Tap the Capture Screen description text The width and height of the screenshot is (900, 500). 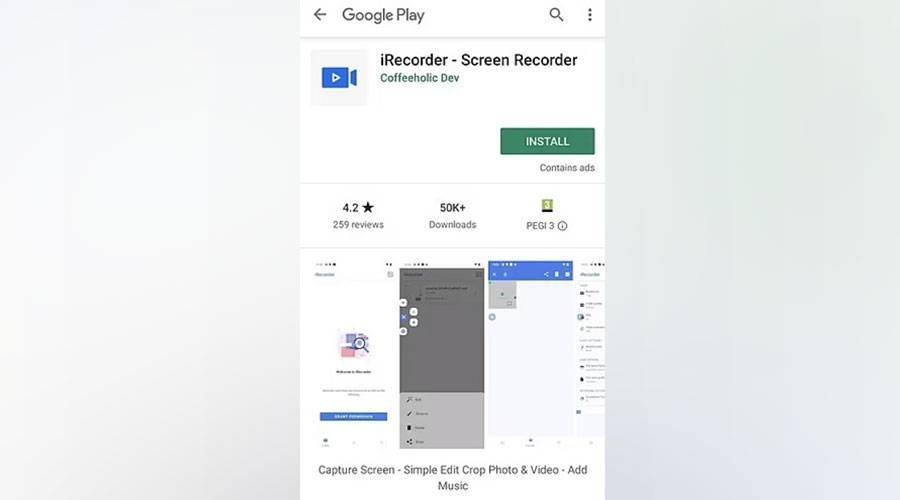[x=452, y=478]
